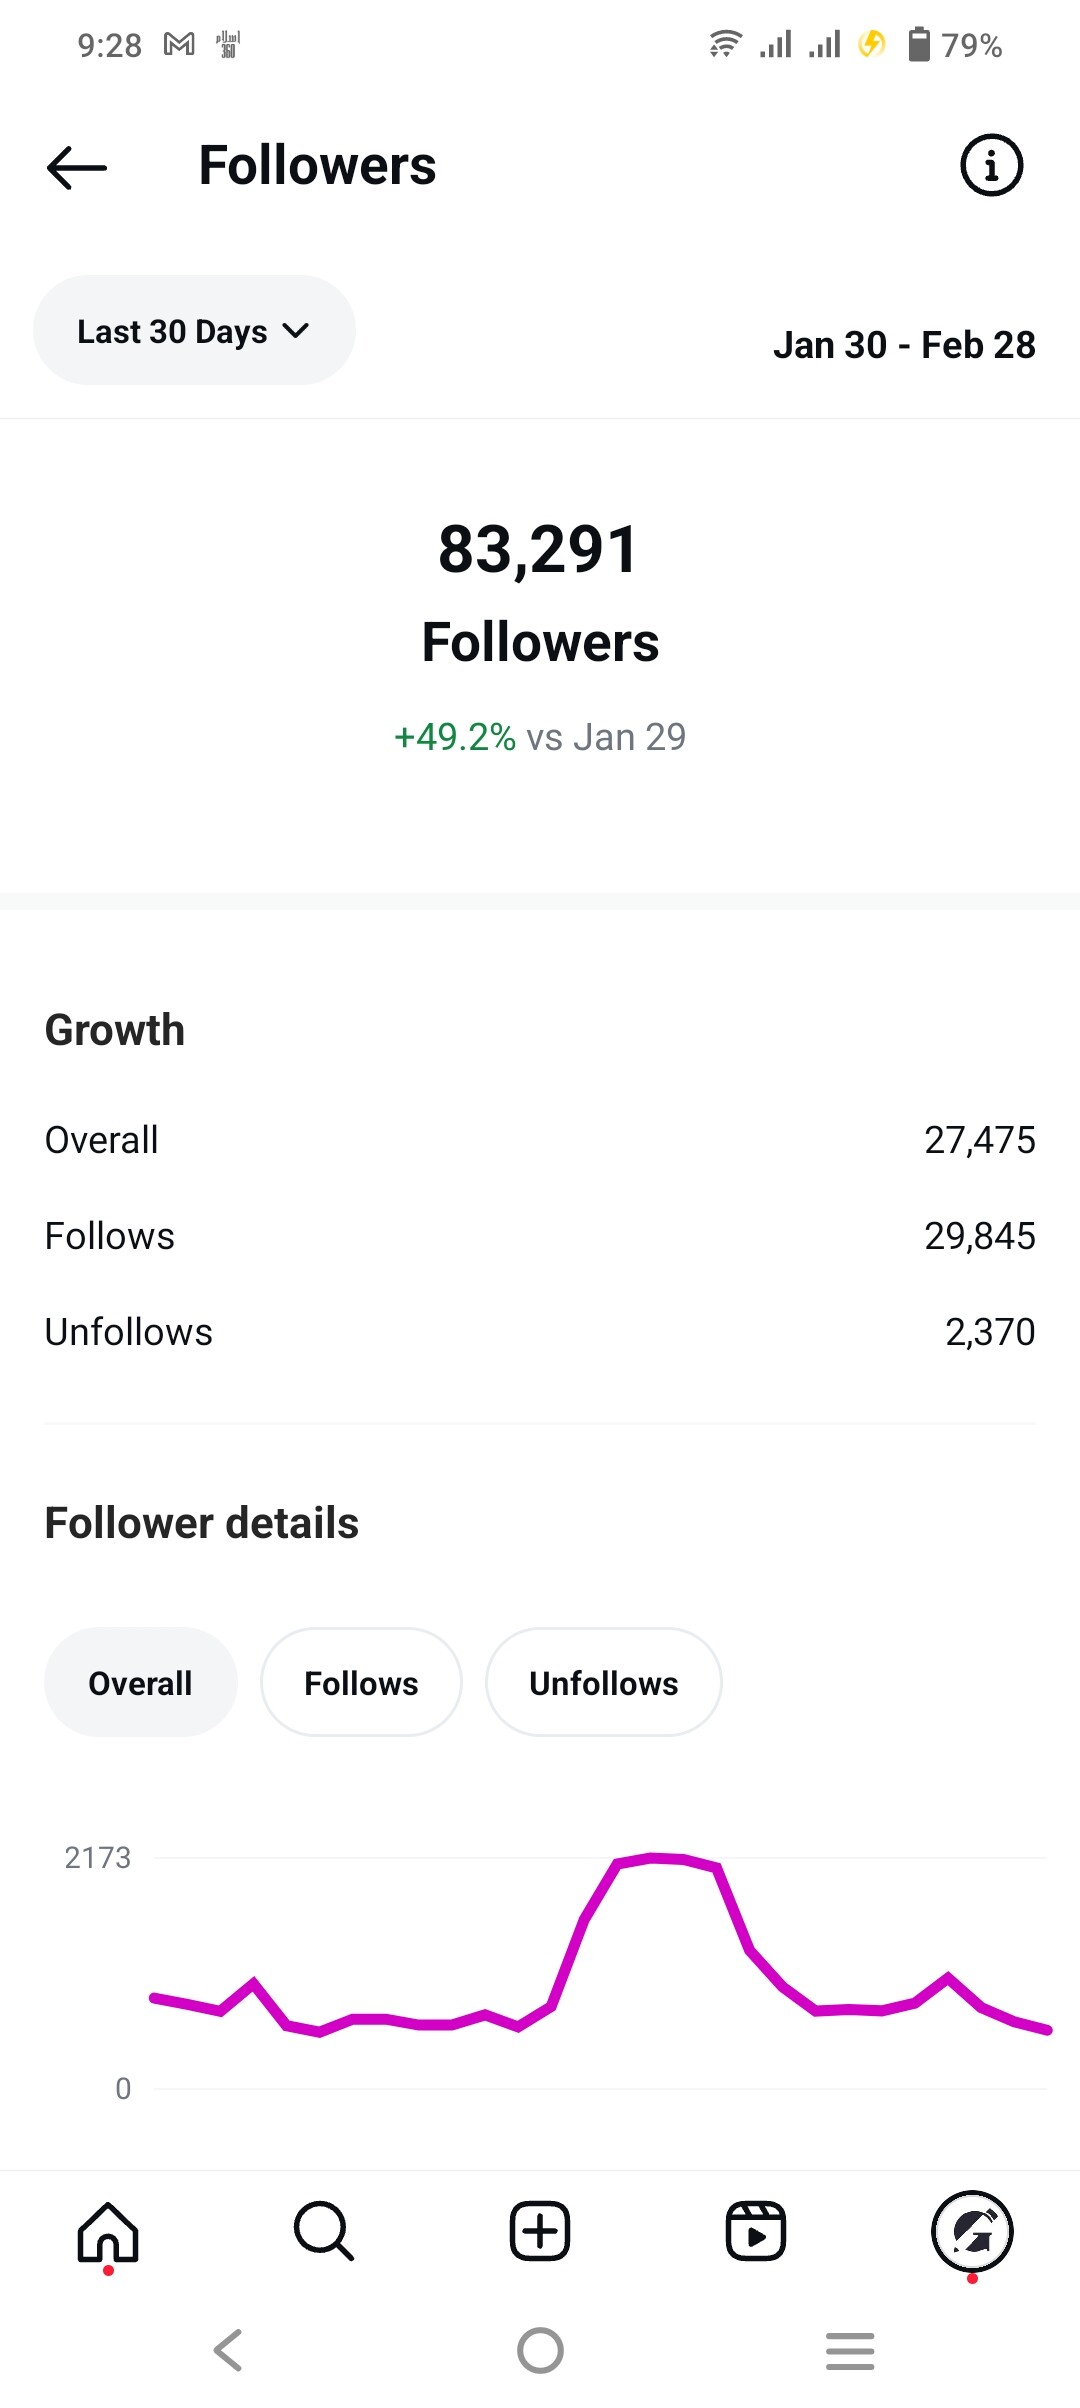Select the Overall chart filter chip

[141, 1683]
